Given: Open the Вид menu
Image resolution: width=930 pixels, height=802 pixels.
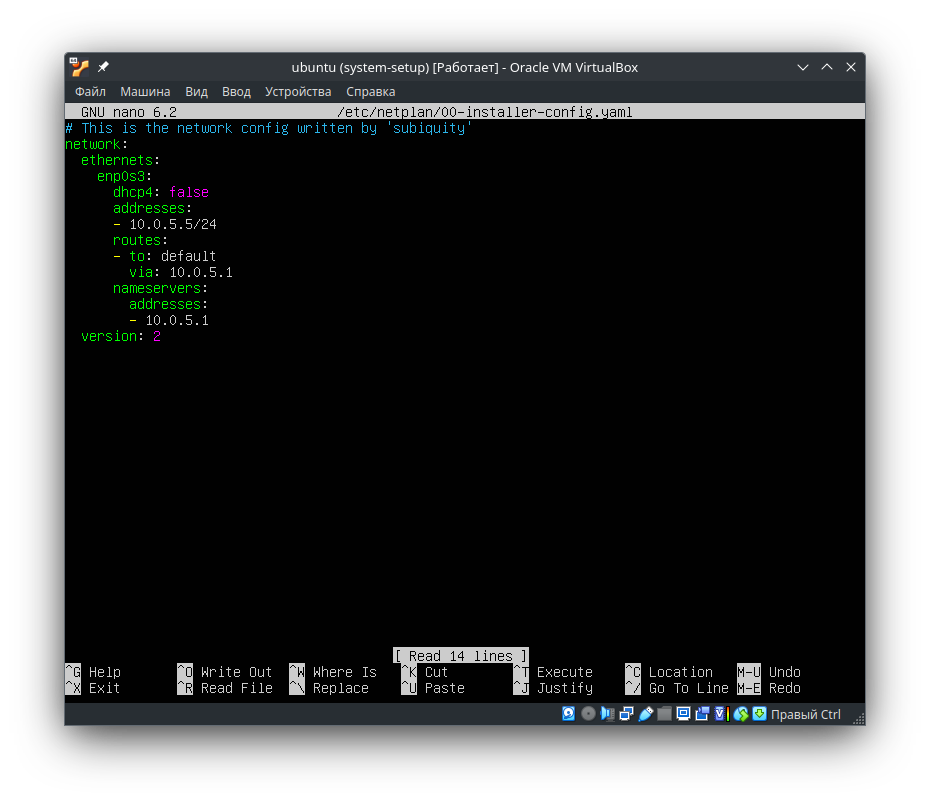Looking at the screenshot, I should click(196, 91).
